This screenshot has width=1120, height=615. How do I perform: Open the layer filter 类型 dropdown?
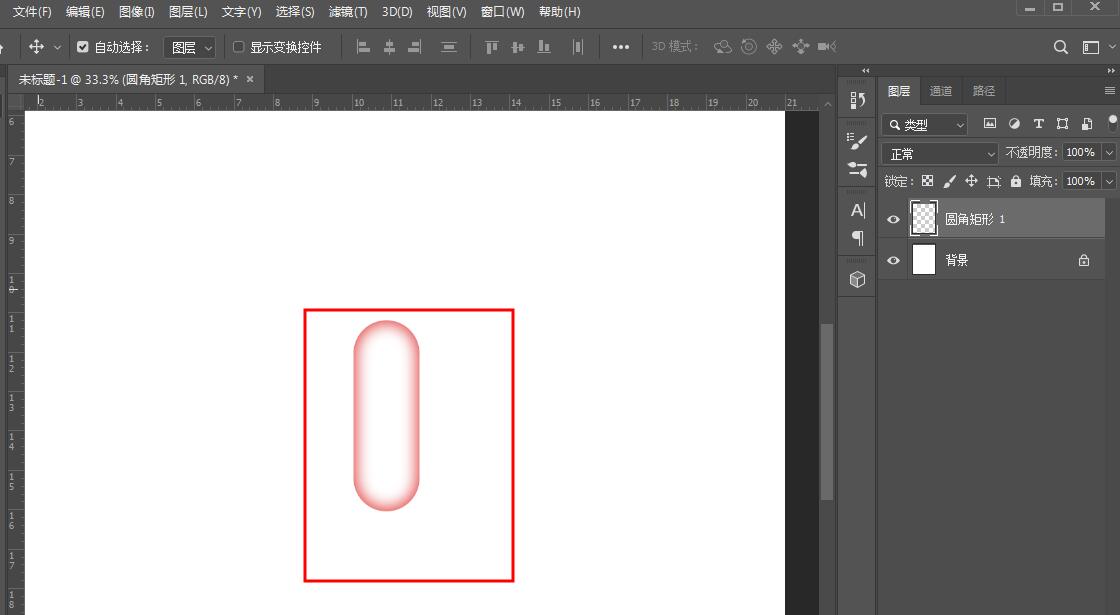point(922,124)
